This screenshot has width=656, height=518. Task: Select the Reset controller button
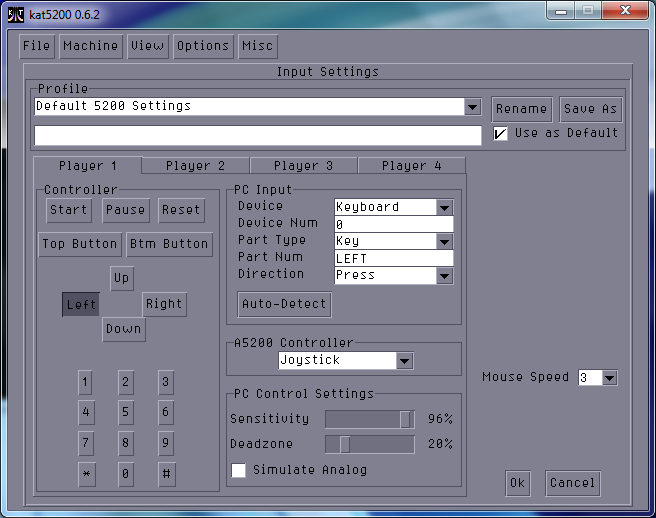coord(181,210)
